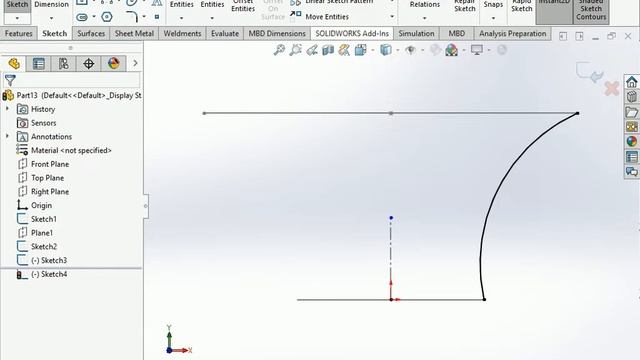Click the View Settings monitor icon
The height and width of the screenshot is (360, 640).
477,50
